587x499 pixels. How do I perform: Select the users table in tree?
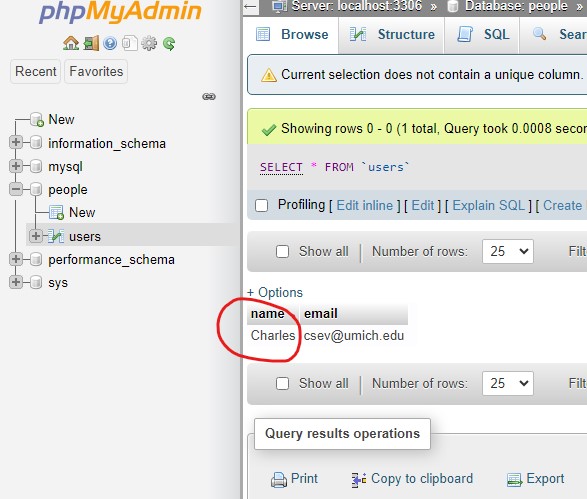pyautogui.click(x=85, y=237)
